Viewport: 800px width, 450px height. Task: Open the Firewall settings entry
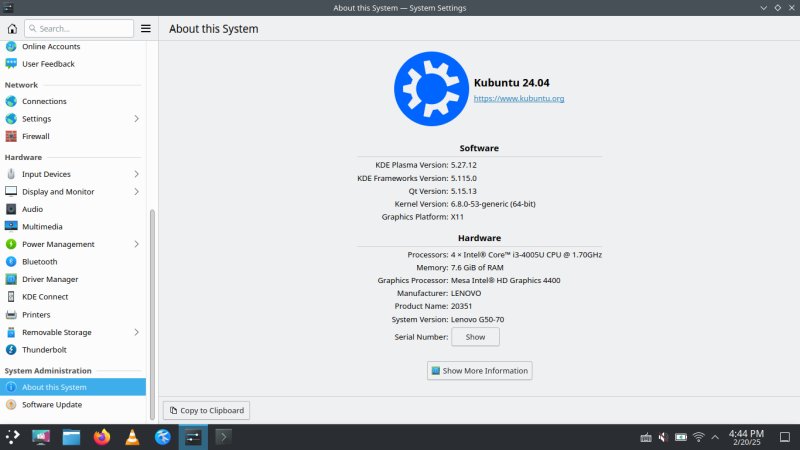[73, 136]
